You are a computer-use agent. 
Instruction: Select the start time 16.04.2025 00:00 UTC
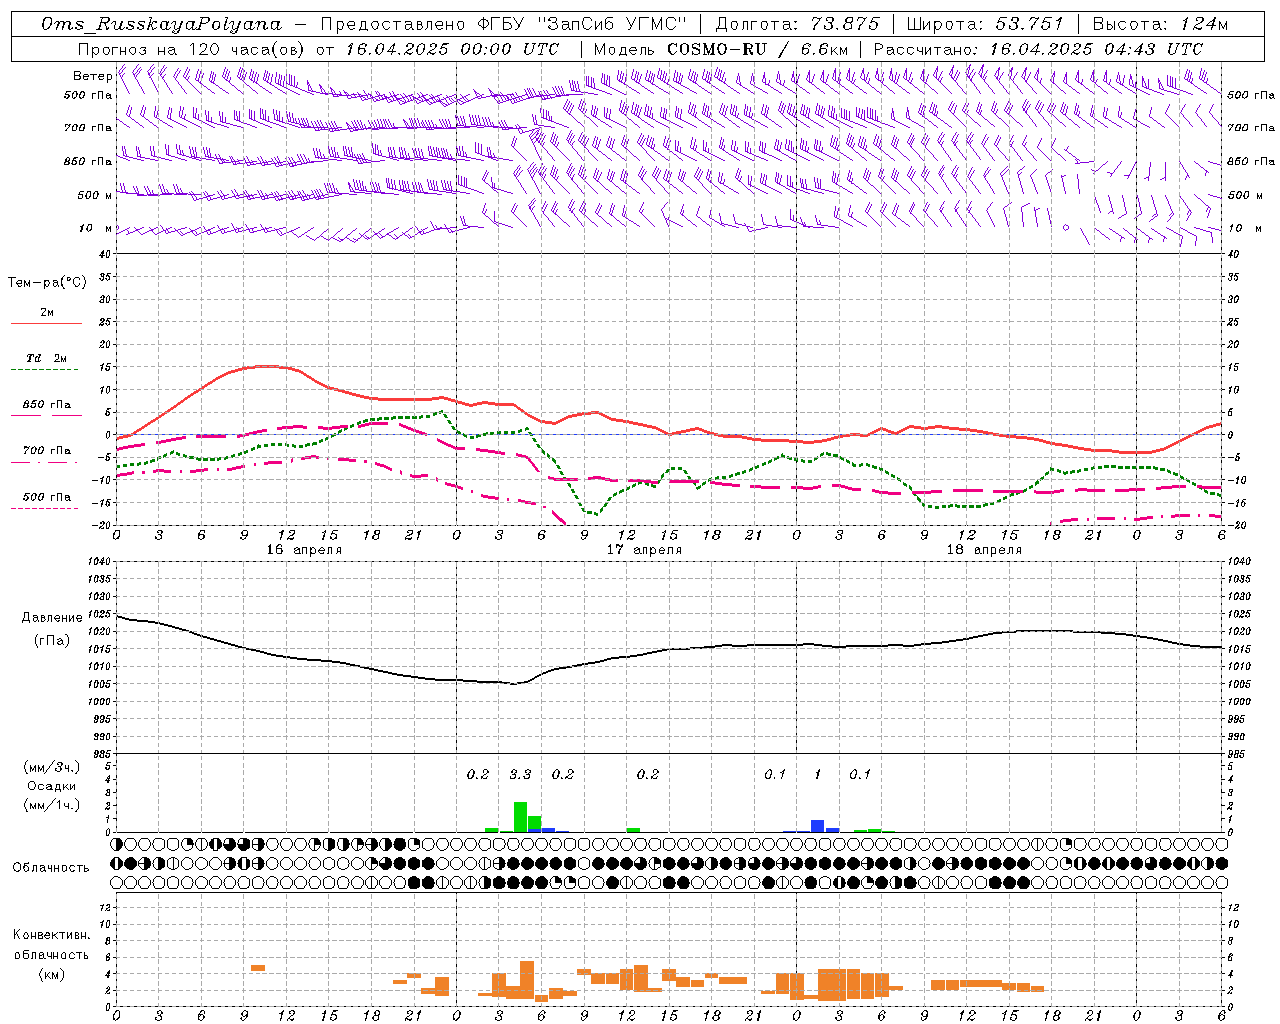point(452,49)
